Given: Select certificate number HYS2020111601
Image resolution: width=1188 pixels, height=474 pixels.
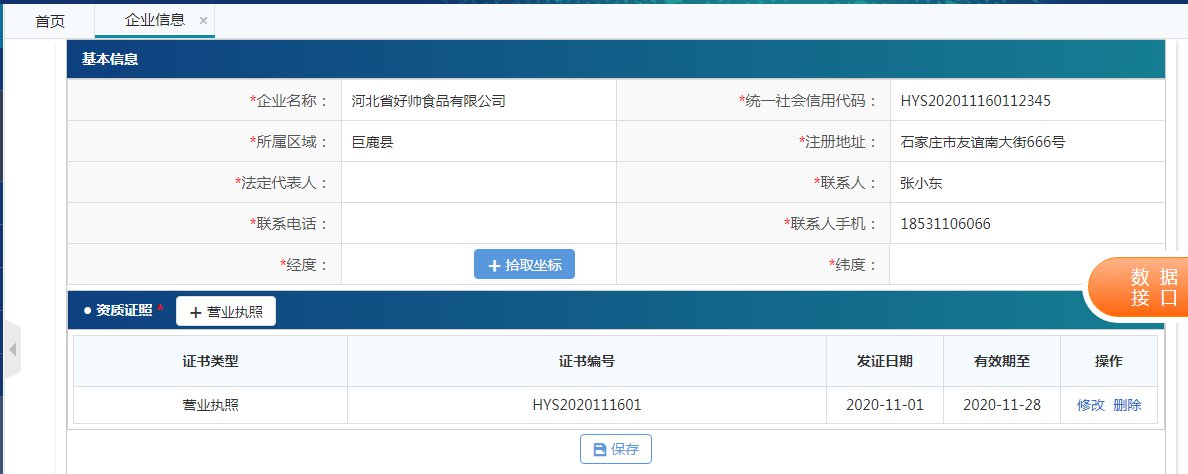Looking at the screenshot, I should 586,405.
